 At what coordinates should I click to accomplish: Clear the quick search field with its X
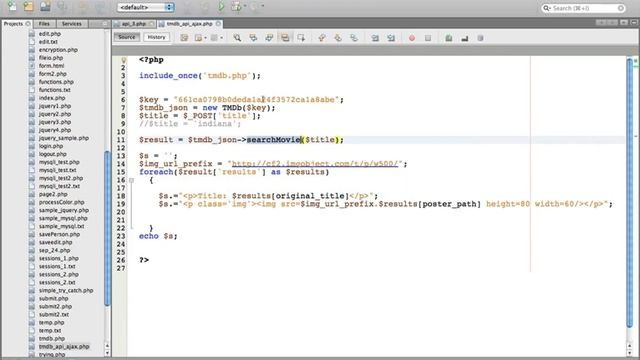[x=620, y=8]
